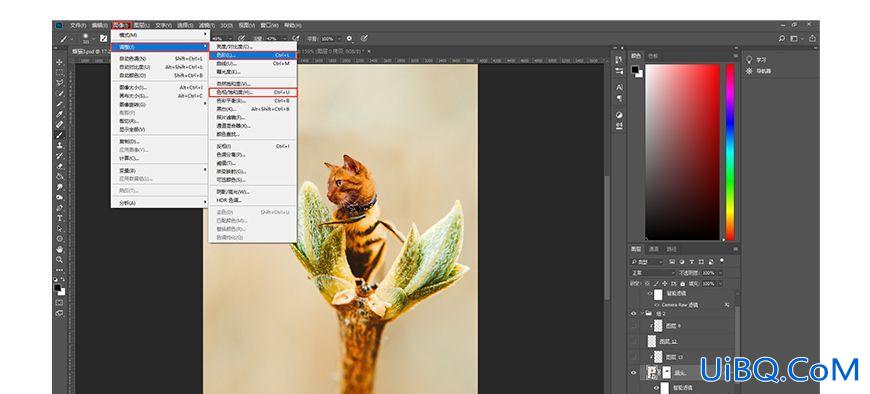Select the Path Selection arrow tool

59,229
